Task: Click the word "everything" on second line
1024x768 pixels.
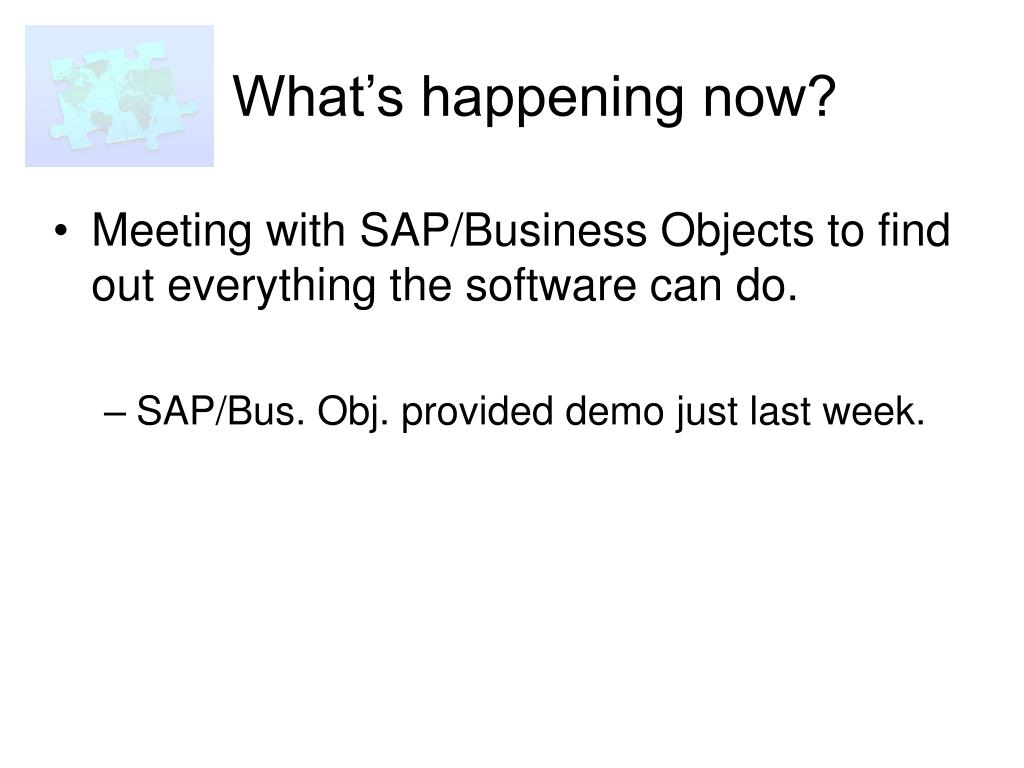Action: point(271,287)
